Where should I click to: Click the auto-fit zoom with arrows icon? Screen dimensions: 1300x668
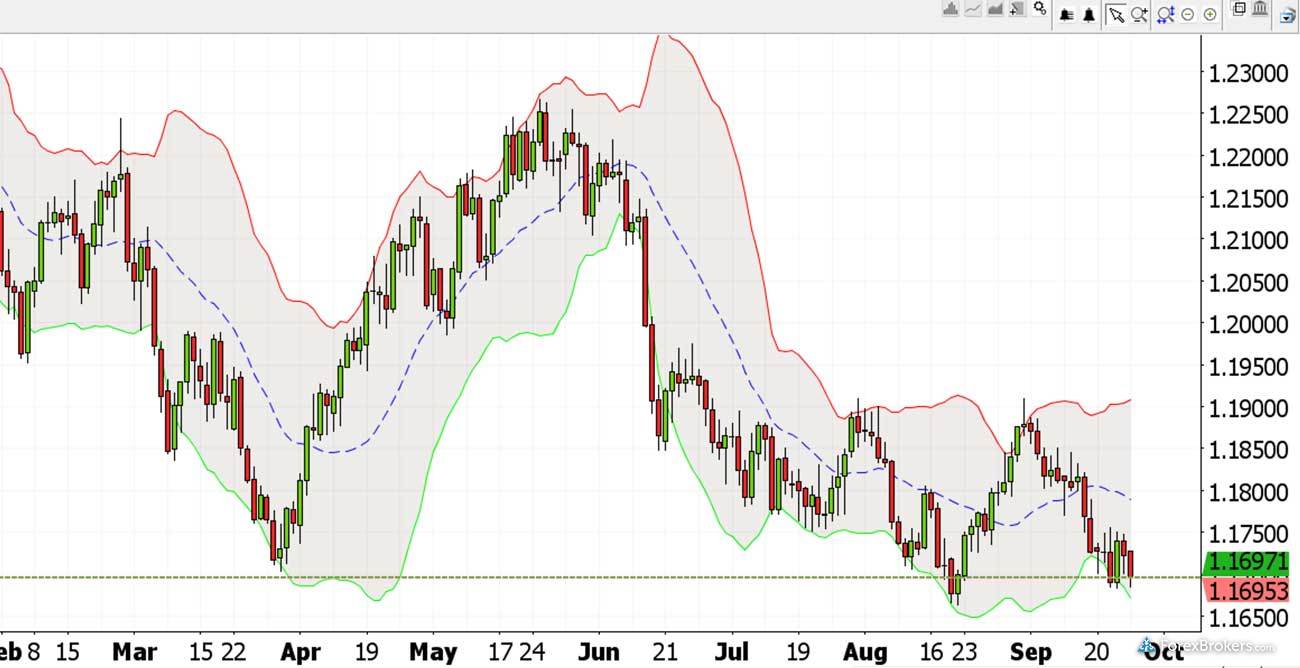click(1165, 13)
